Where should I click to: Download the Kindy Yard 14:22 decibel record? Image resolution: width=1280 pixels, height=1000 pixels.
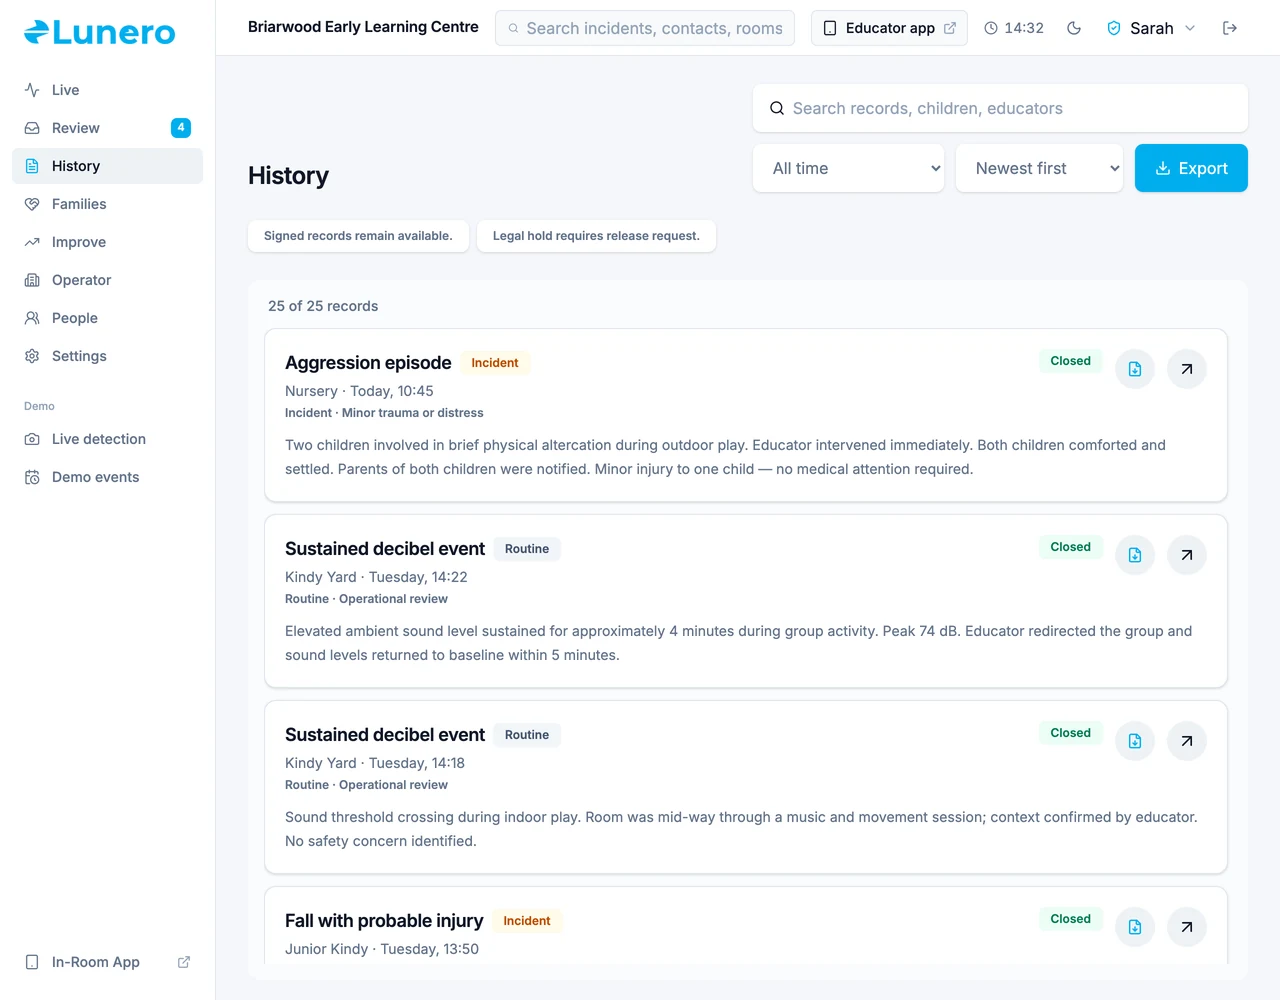(x=1135, y=555)
